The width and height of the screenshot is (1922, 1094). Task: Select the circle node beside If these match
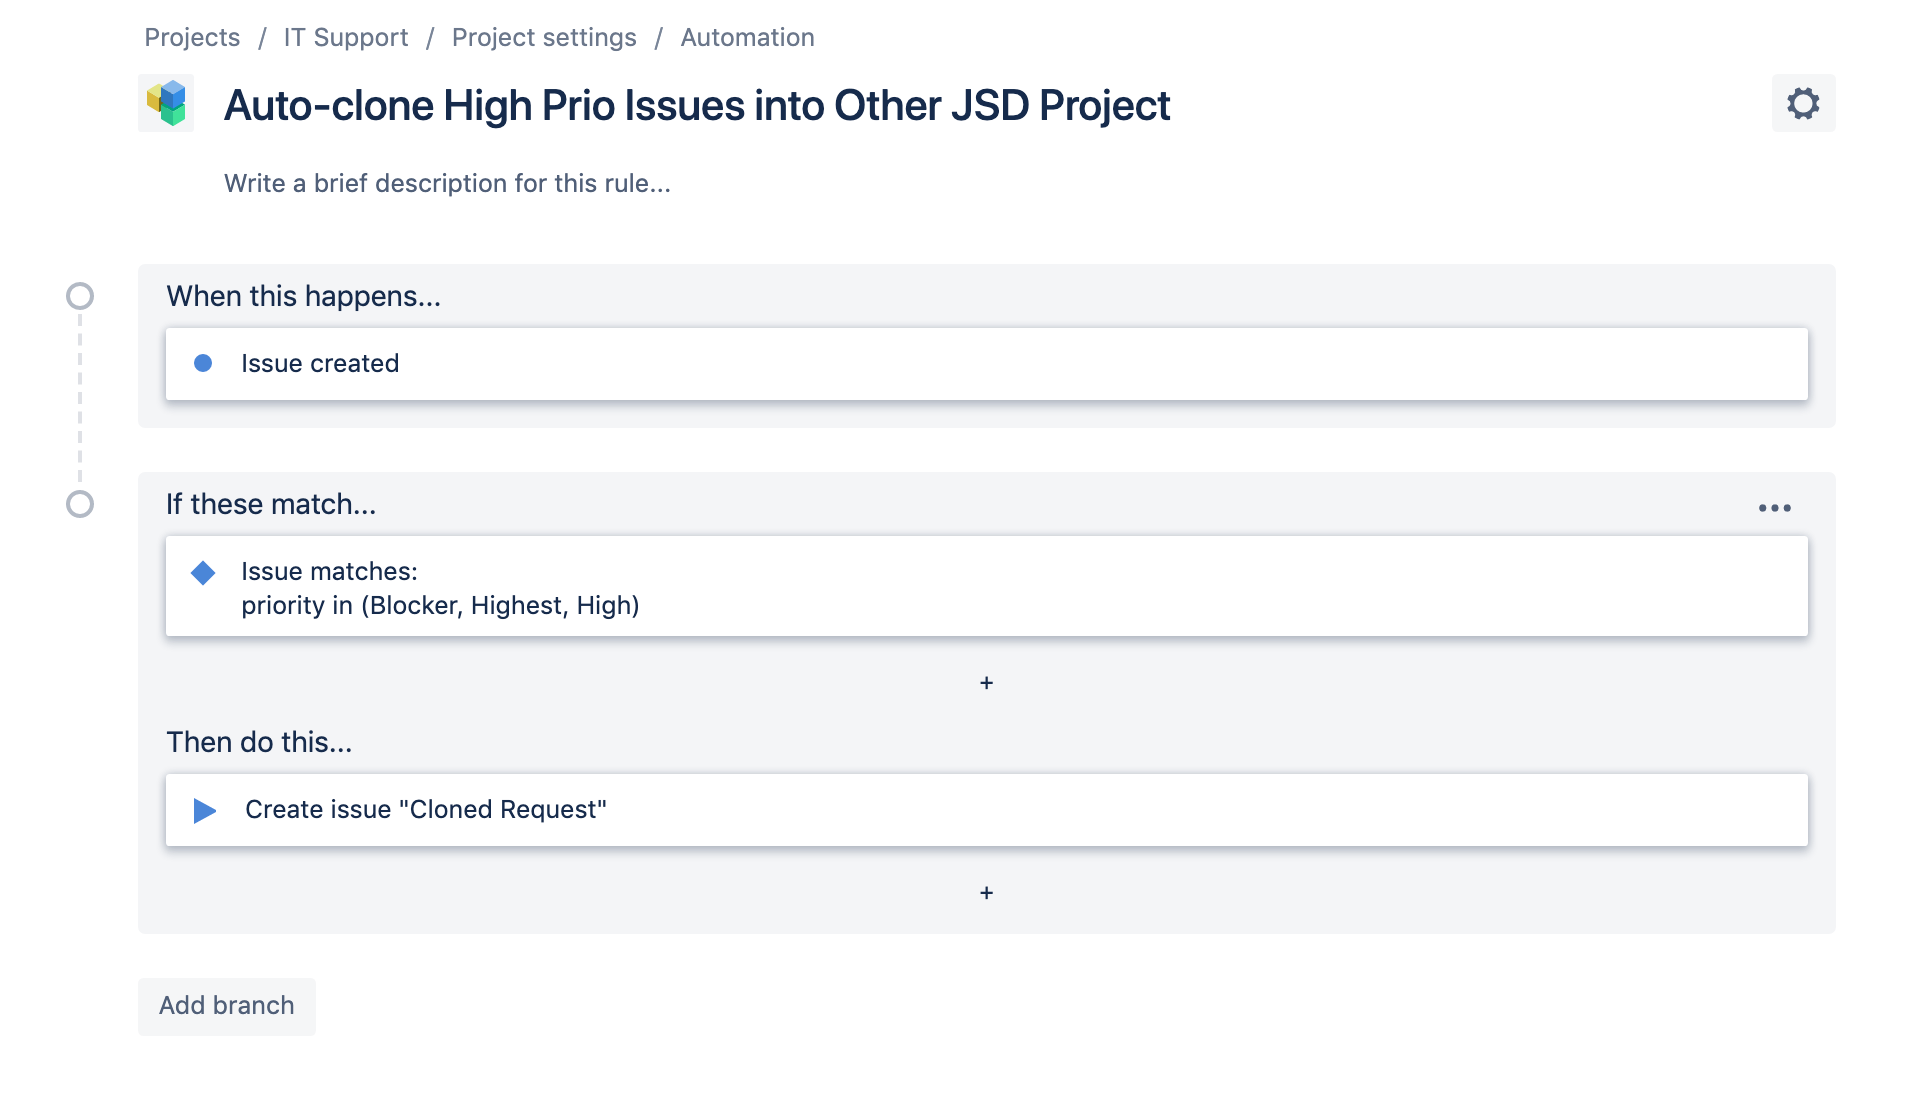[80, 504]
